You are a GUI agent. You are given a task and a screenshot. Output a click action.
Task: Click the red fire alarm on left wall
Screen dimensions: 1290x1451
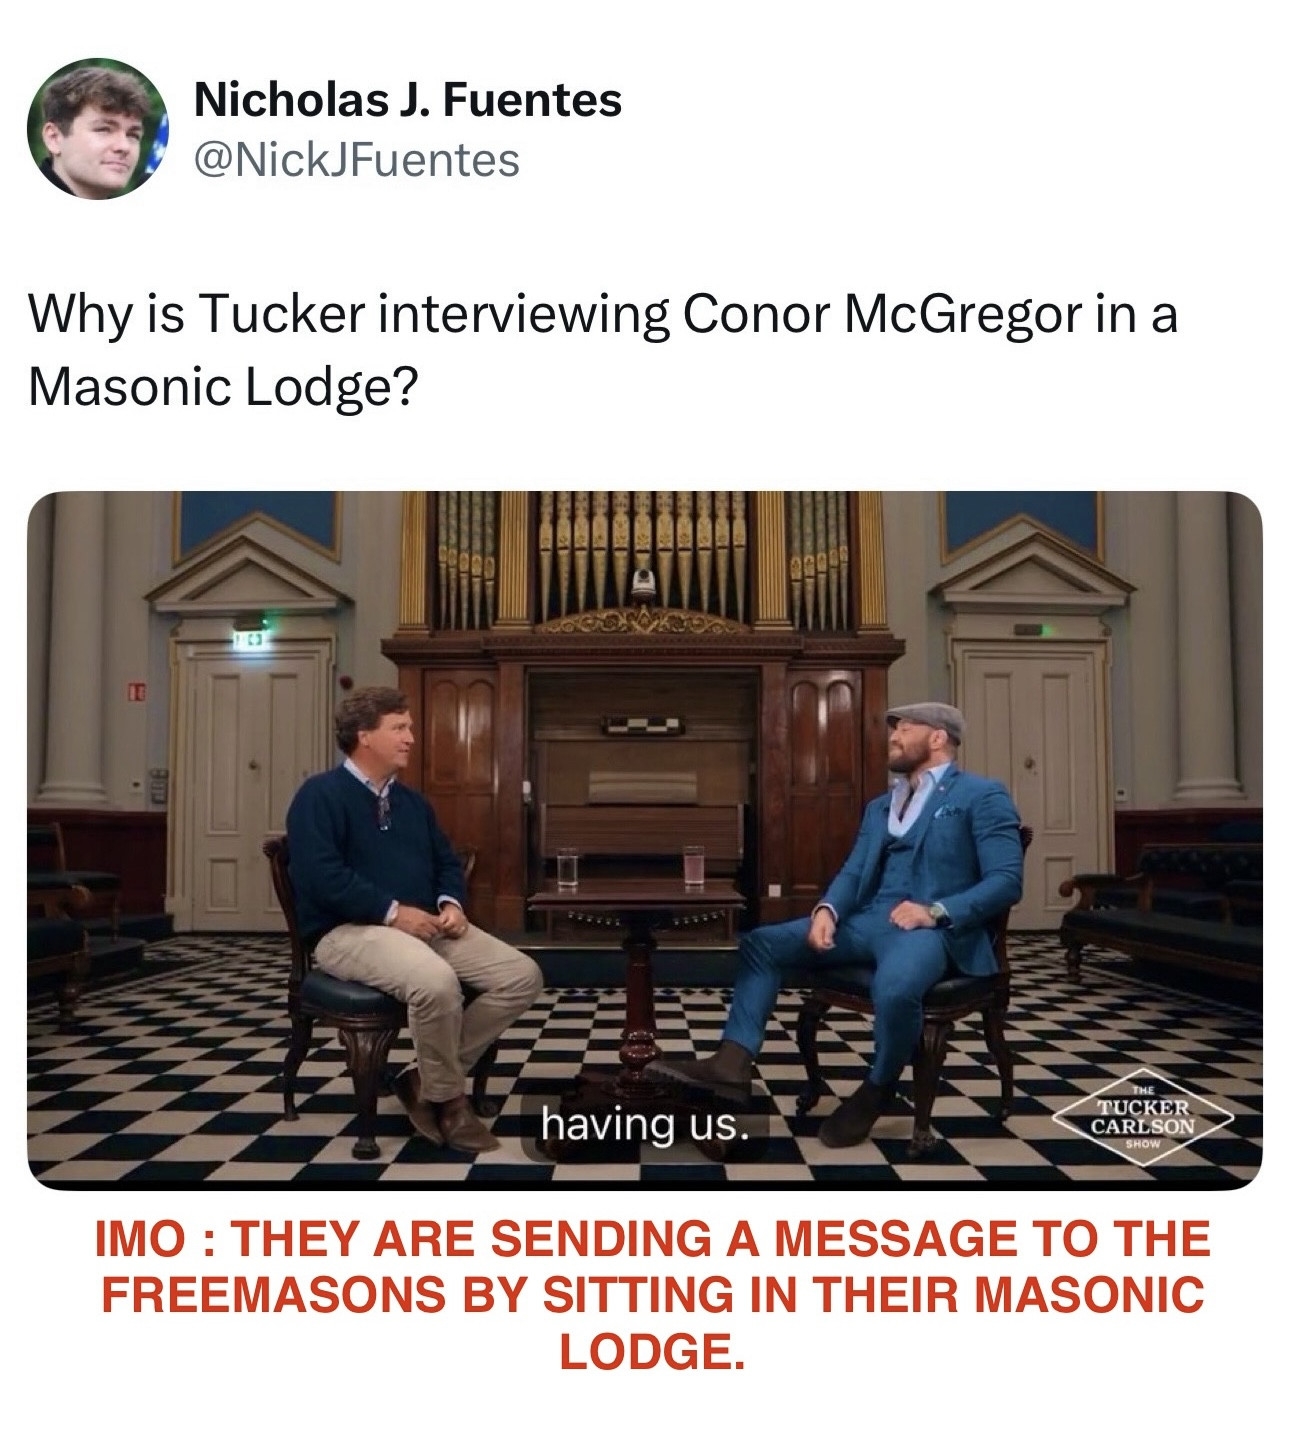[x=138, y=689]
